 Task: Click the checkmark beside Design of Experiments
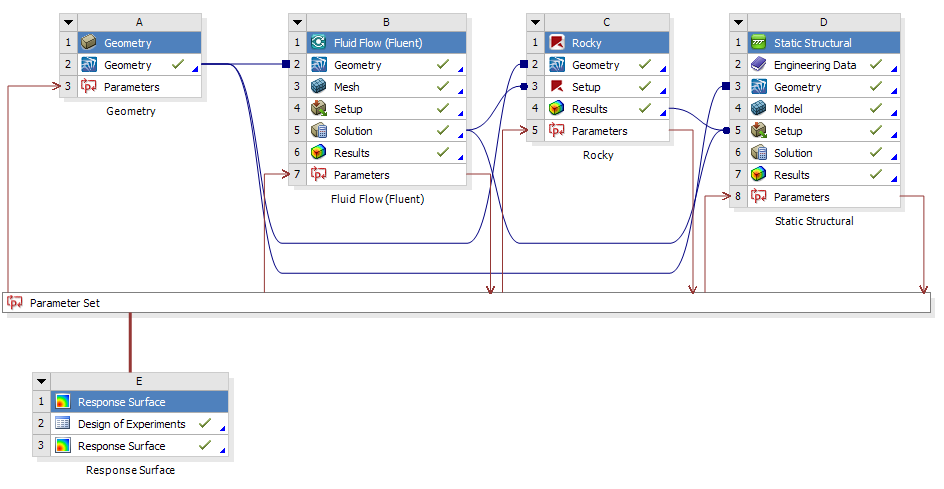click(x=205, y=424)
